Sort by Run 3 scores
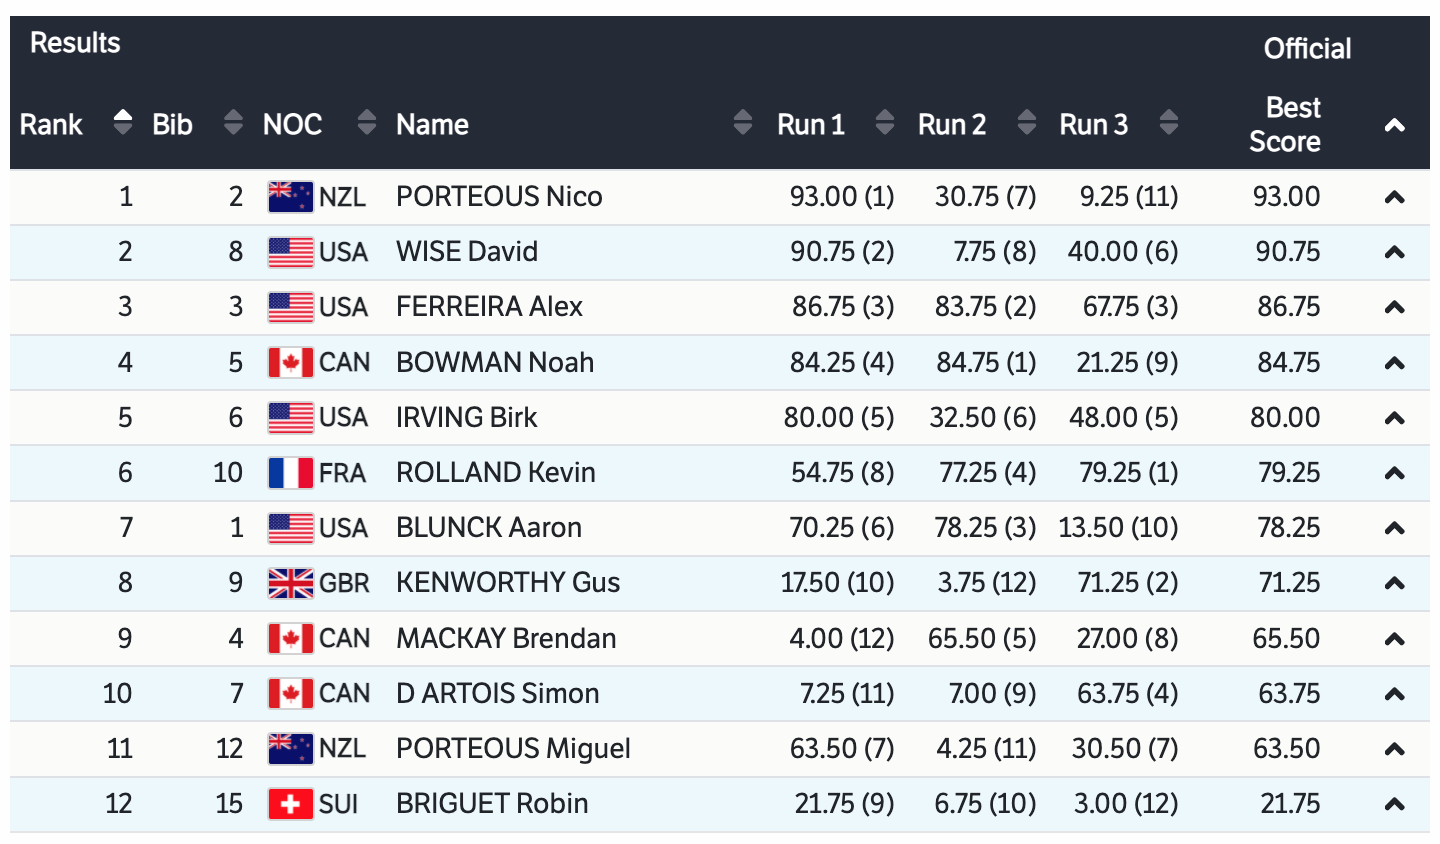The height and width of the screenshot is (844, 1440). tap(1168, 123)
